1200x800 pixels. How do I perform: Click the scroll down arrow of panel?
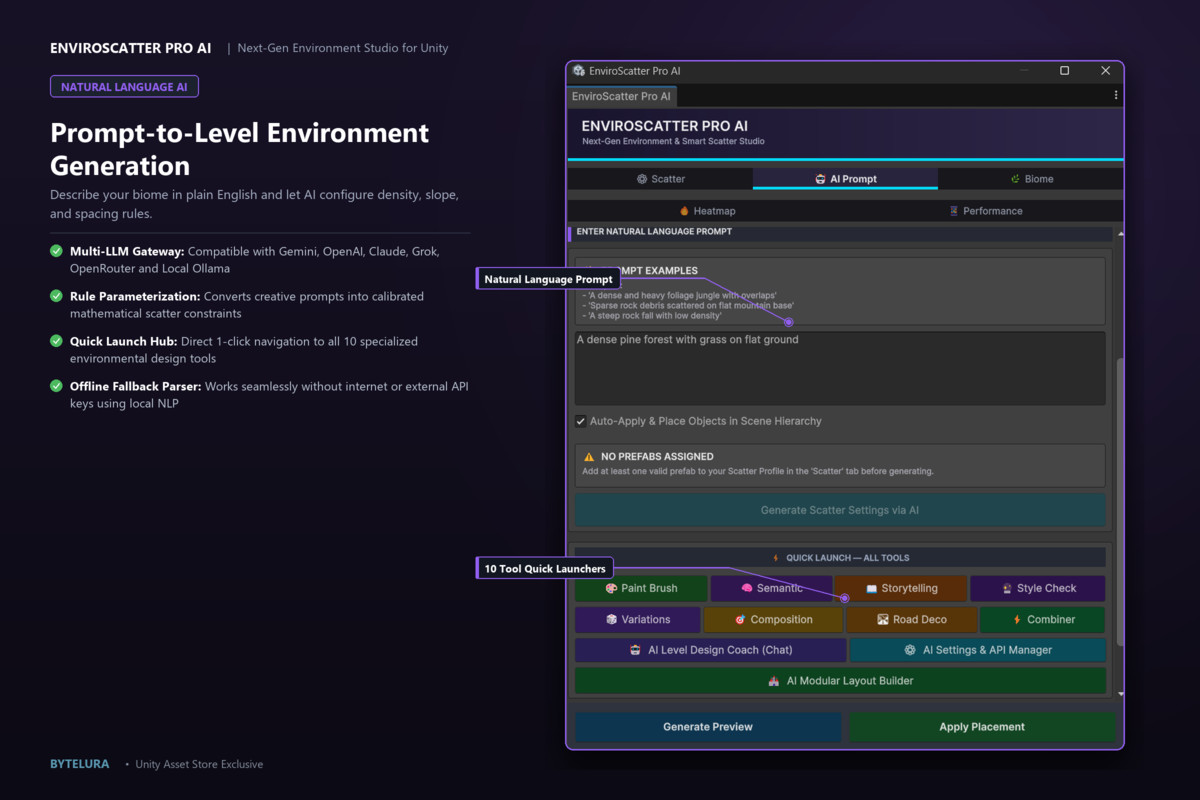pyautogui.click(x=1120, y=693)
